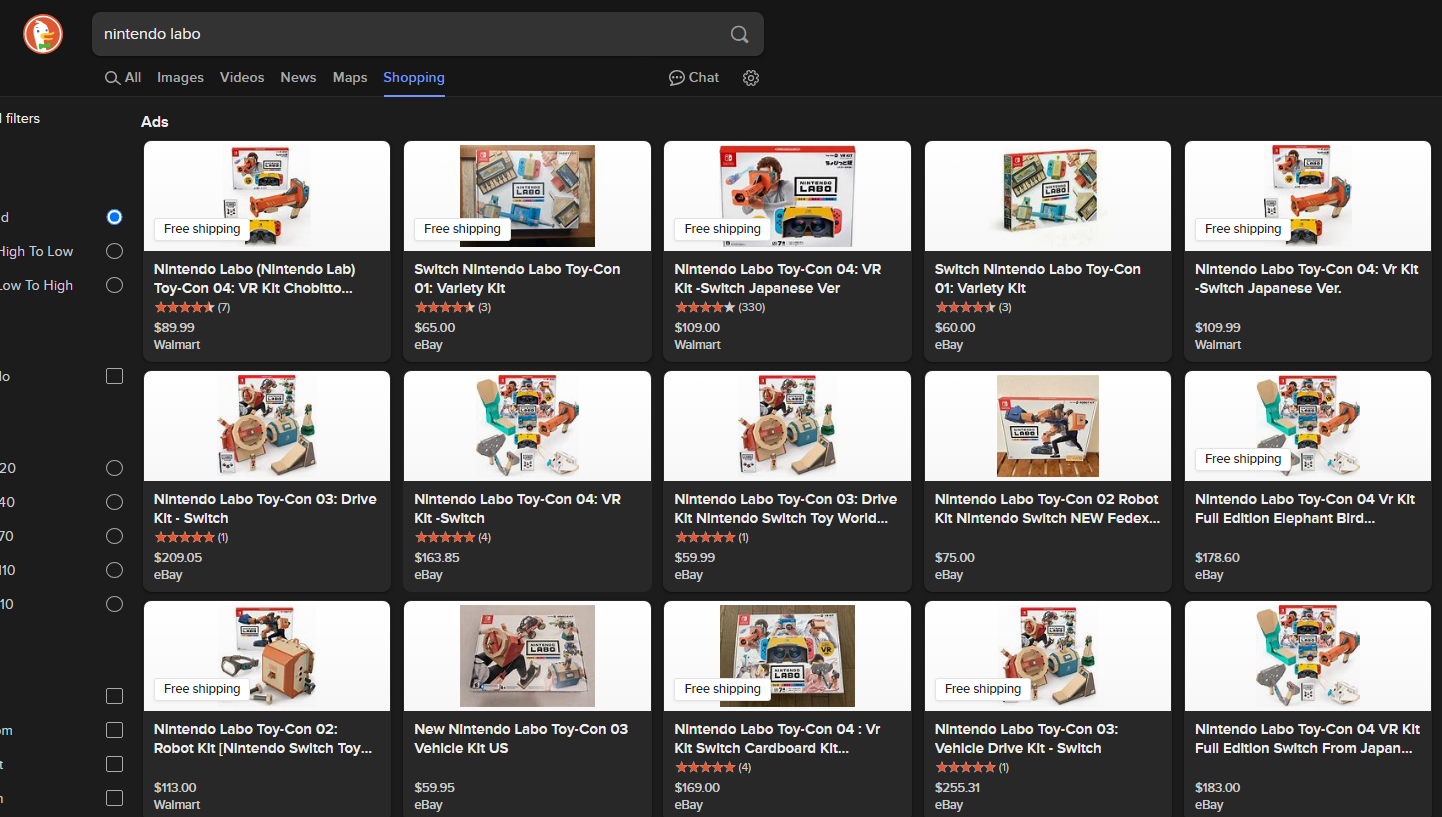Click the 'Ads' heading label
This screenshot has height=817, width=1442.
155,122
